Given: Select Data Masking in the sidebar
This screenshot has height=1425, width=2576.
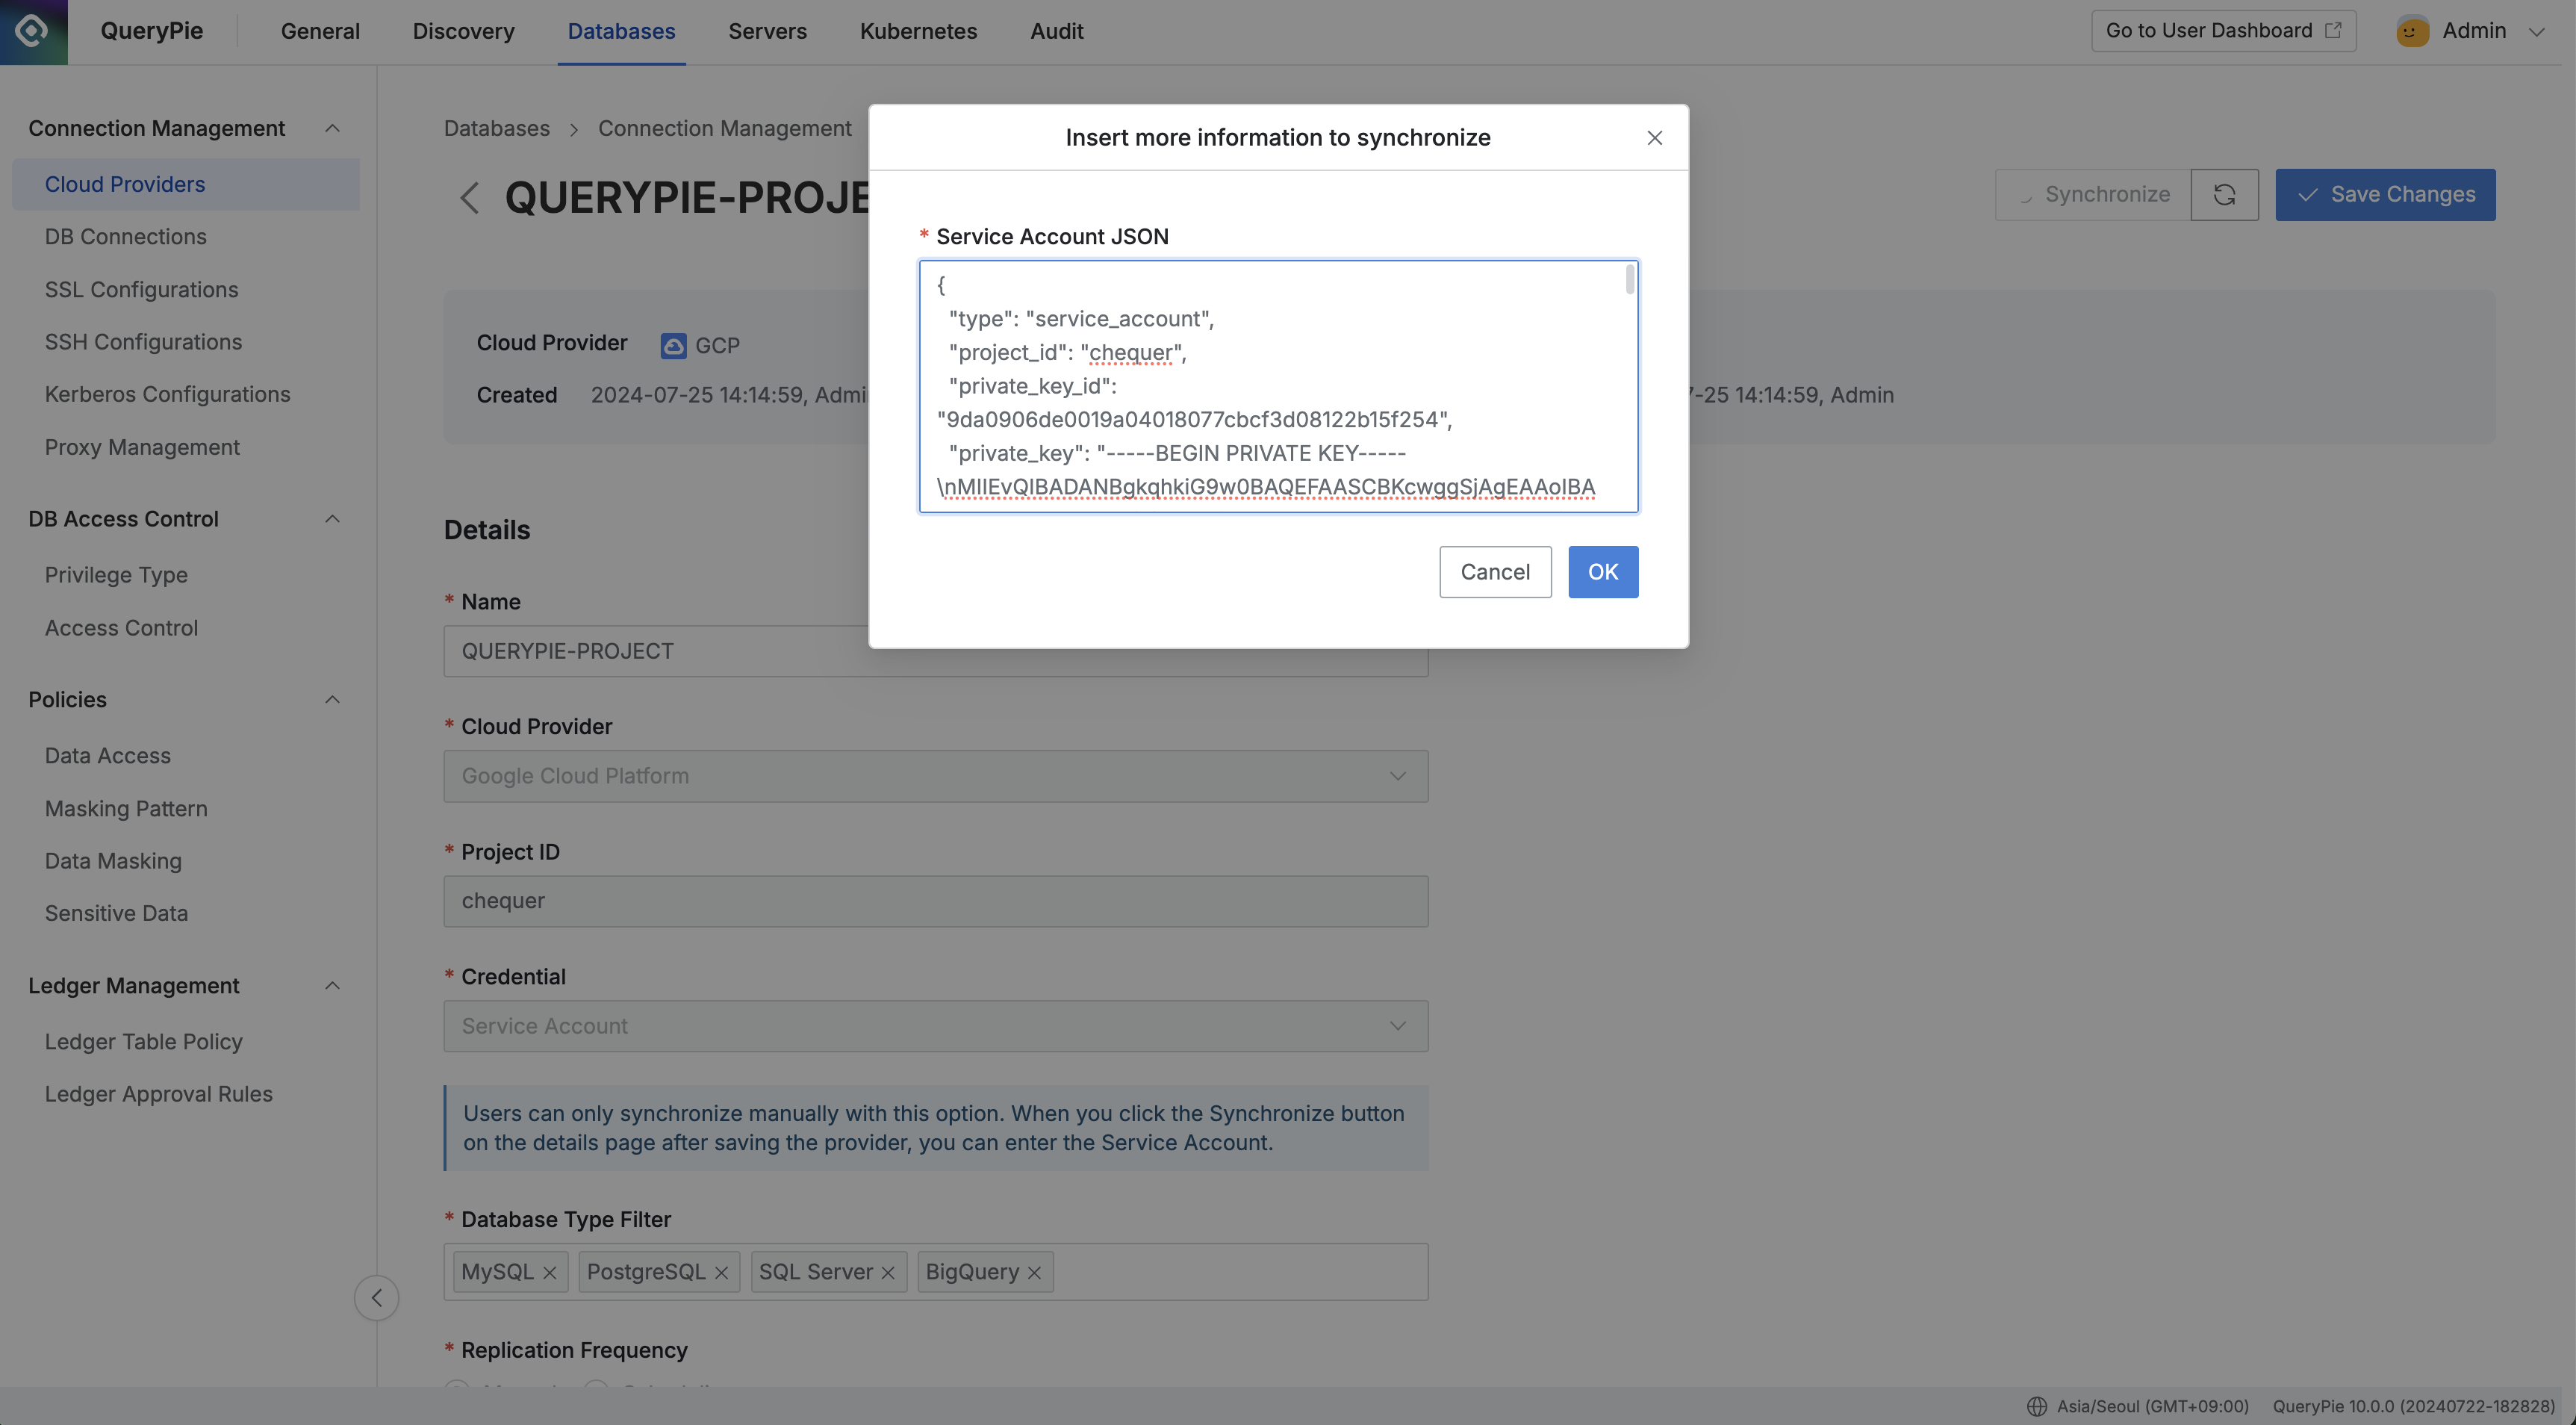Looking at the screenshot, I should pos(113,861).
